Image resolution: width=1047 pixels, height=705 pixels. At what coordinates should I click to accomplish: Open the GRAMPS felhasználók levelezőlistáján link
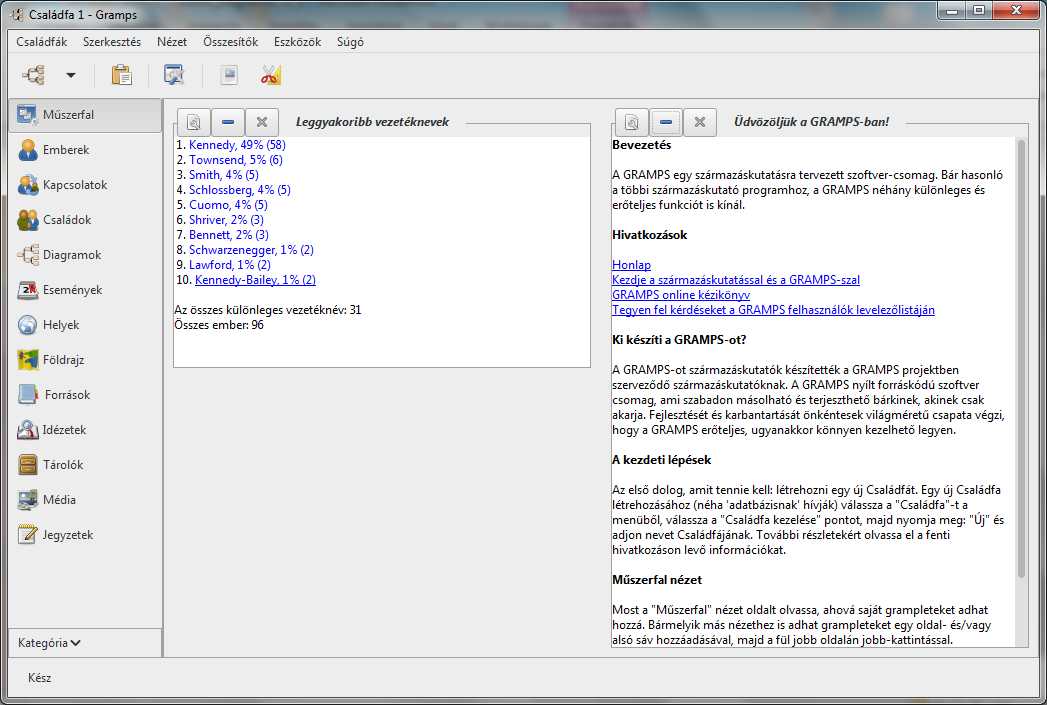coord(773,310)
